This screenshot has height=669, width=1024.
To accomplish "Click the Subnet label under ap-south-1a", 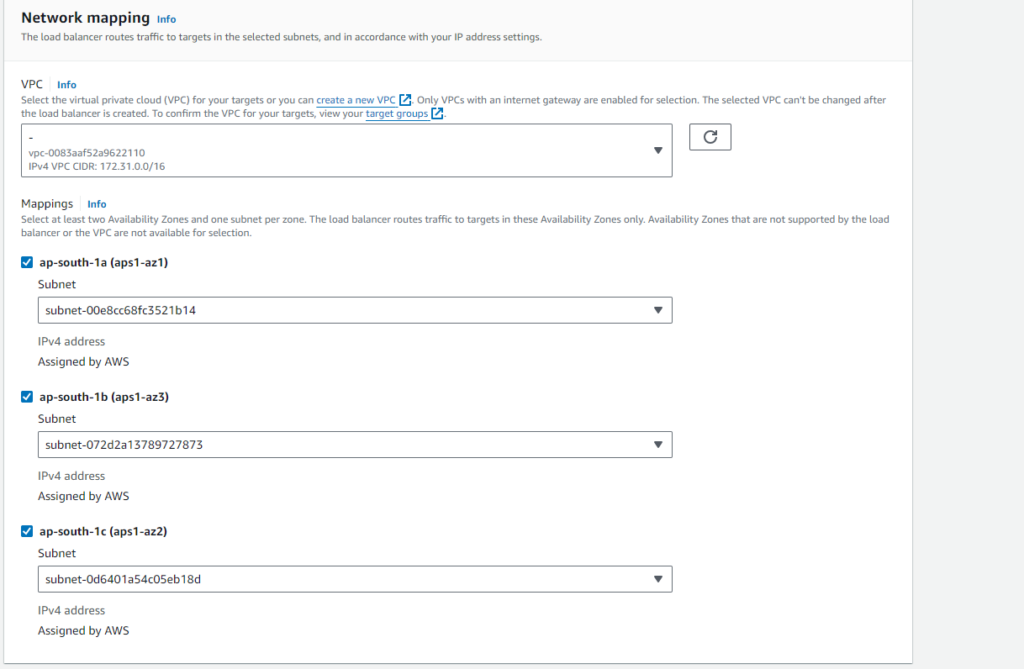I will pos(57,285).
